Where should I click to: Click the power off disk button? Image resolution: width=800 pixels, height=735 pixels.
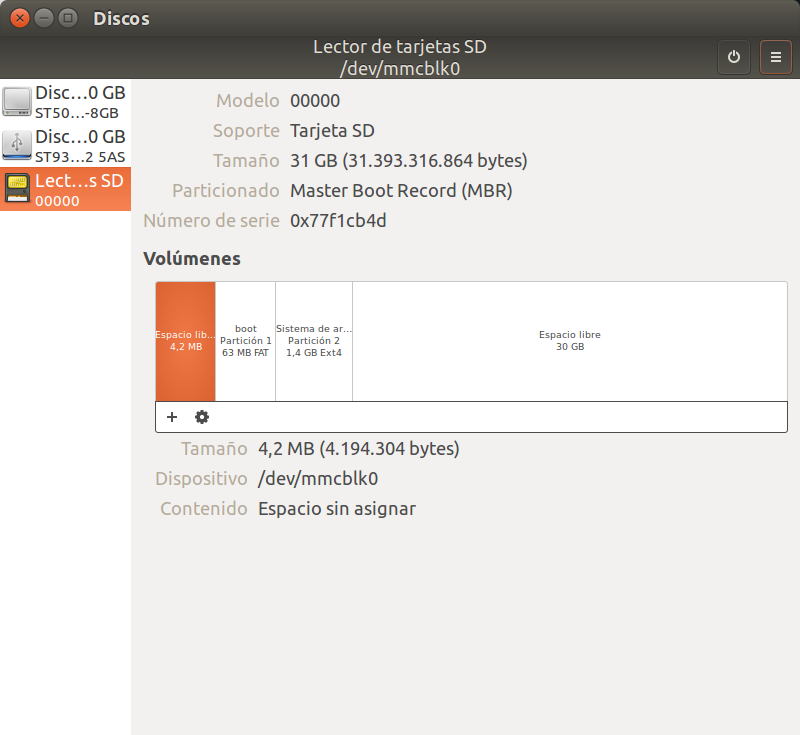[x=734, y=57]
